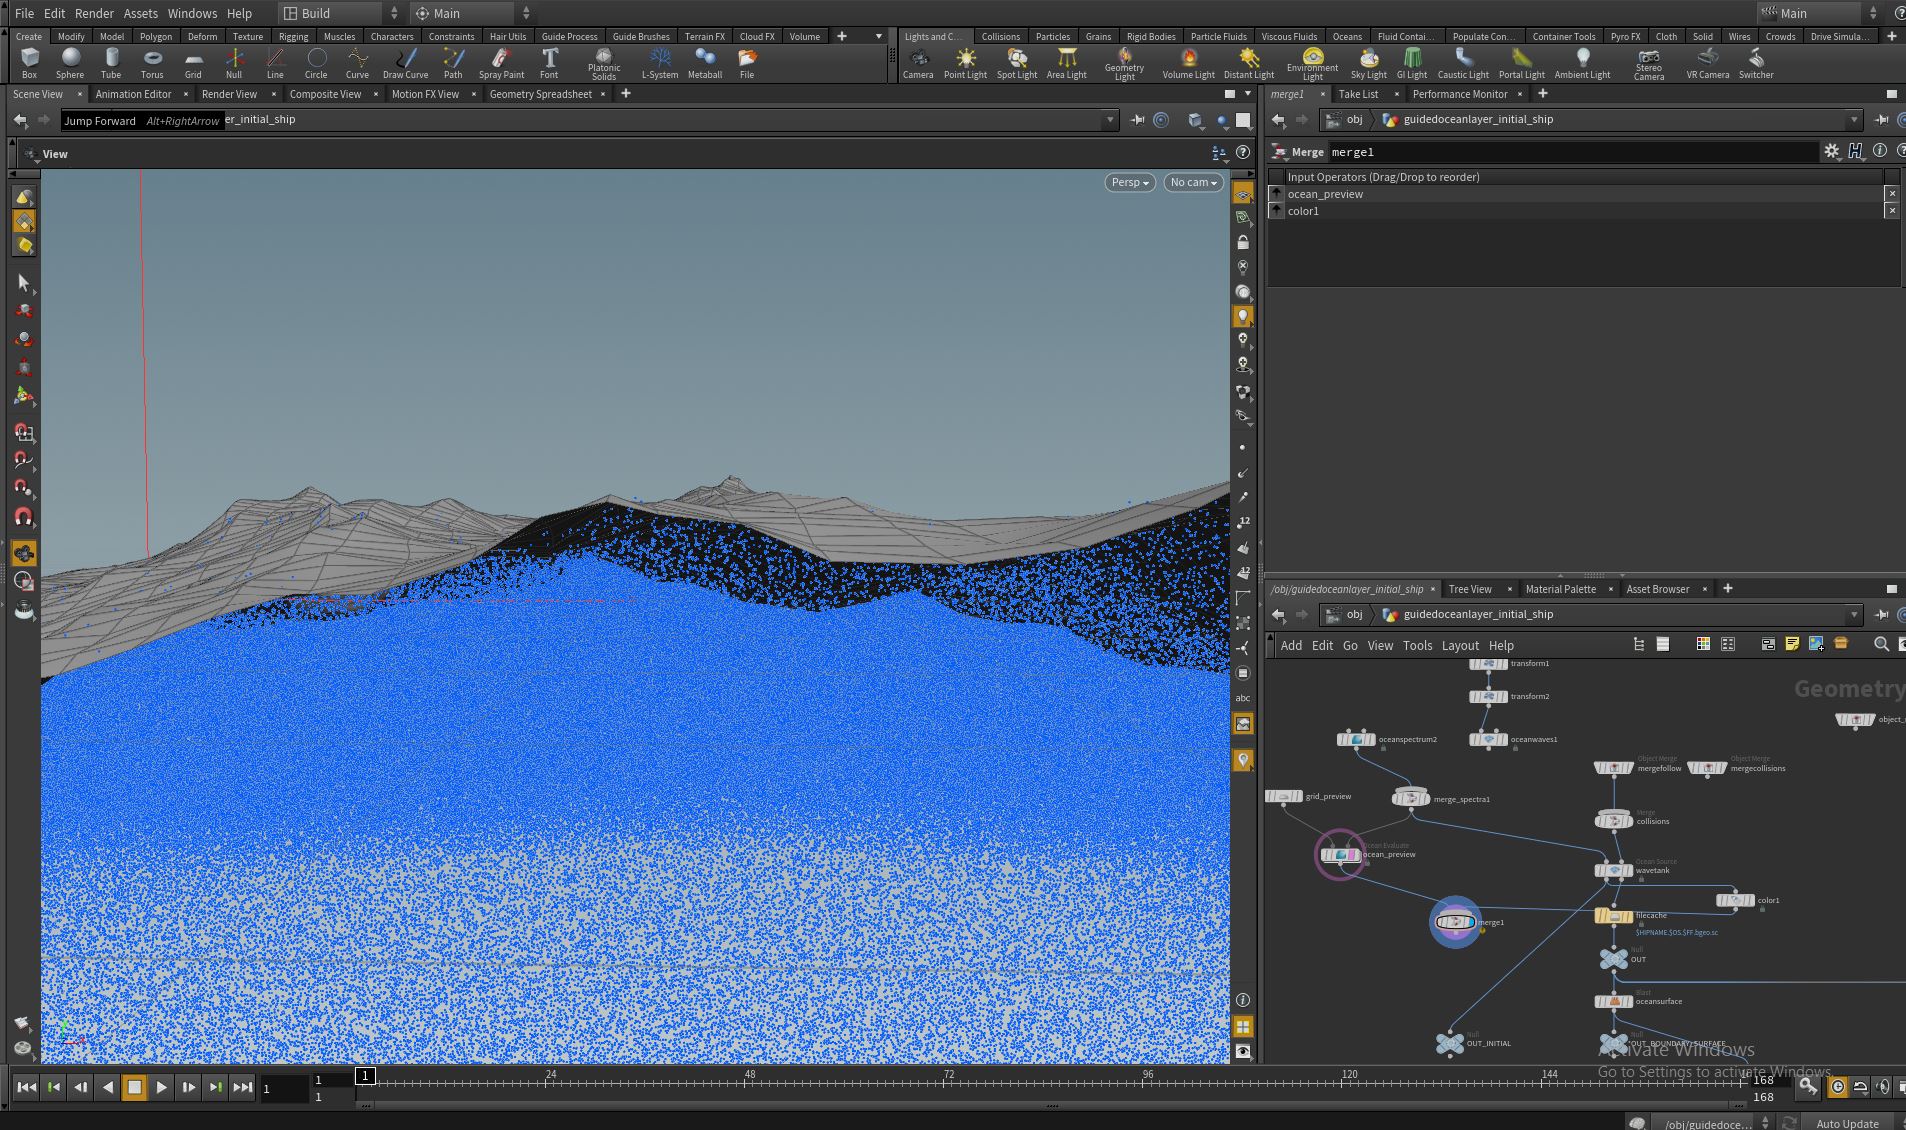Image resolution: width=1906 pixels, height=1130 pixels.
Task: Toggle real-time playback clock icon
Action: (1838, 1087)
